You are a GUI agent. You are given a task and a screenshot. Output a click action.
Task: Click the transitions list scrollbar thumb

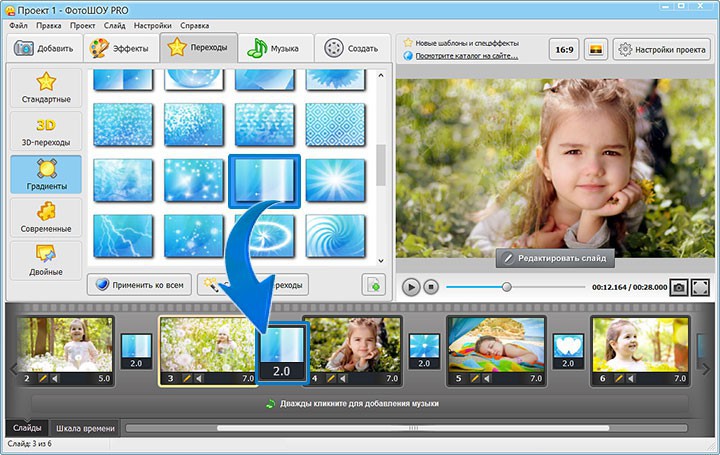click(x=381, y=165)
